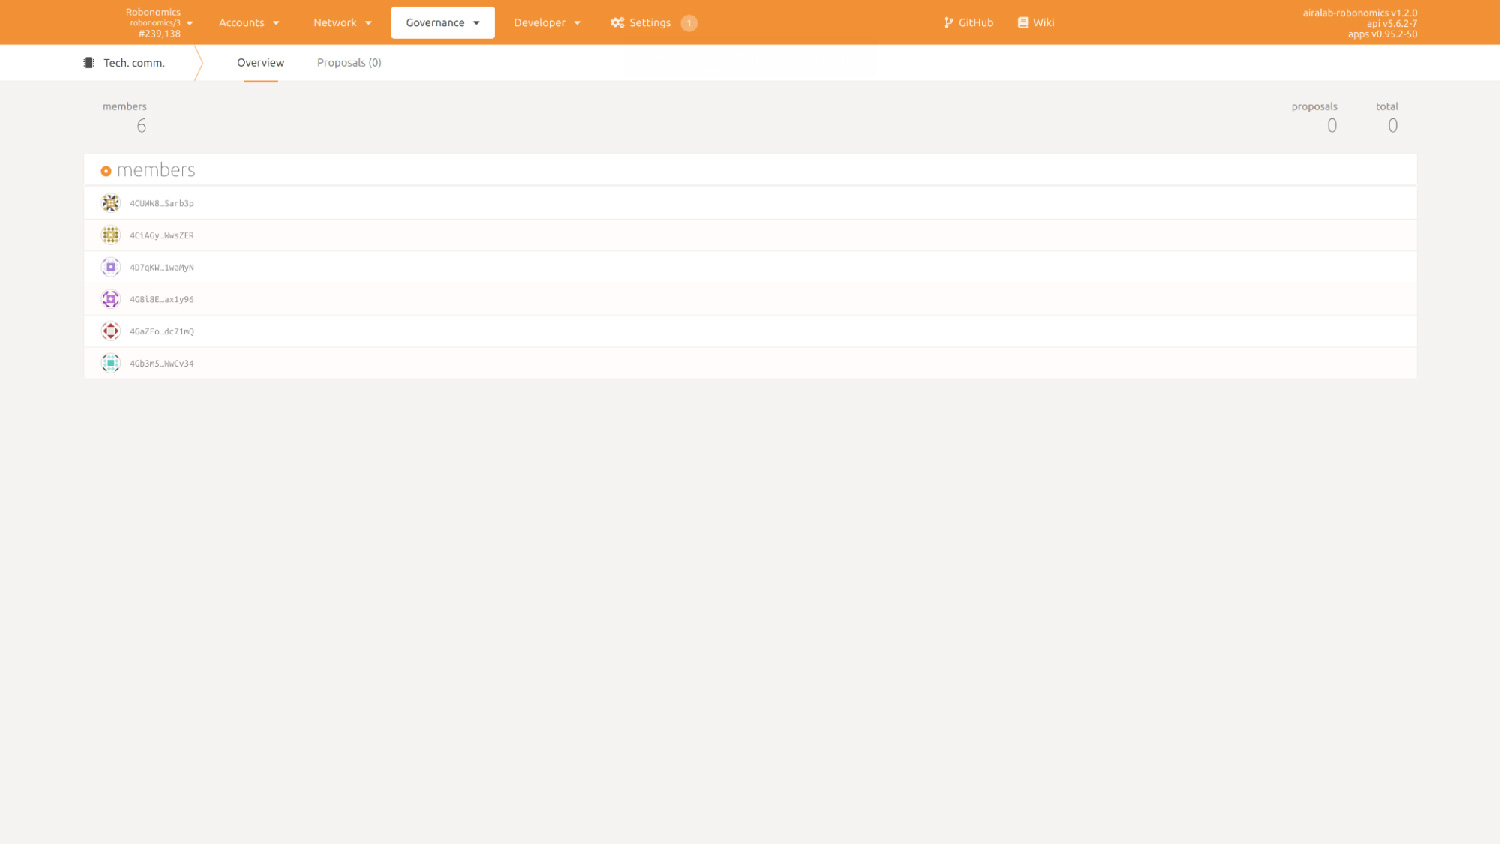This screenshot has width=1500, height=844.
Task: Open the Network dropdown menu
Action: coord(341,22)
